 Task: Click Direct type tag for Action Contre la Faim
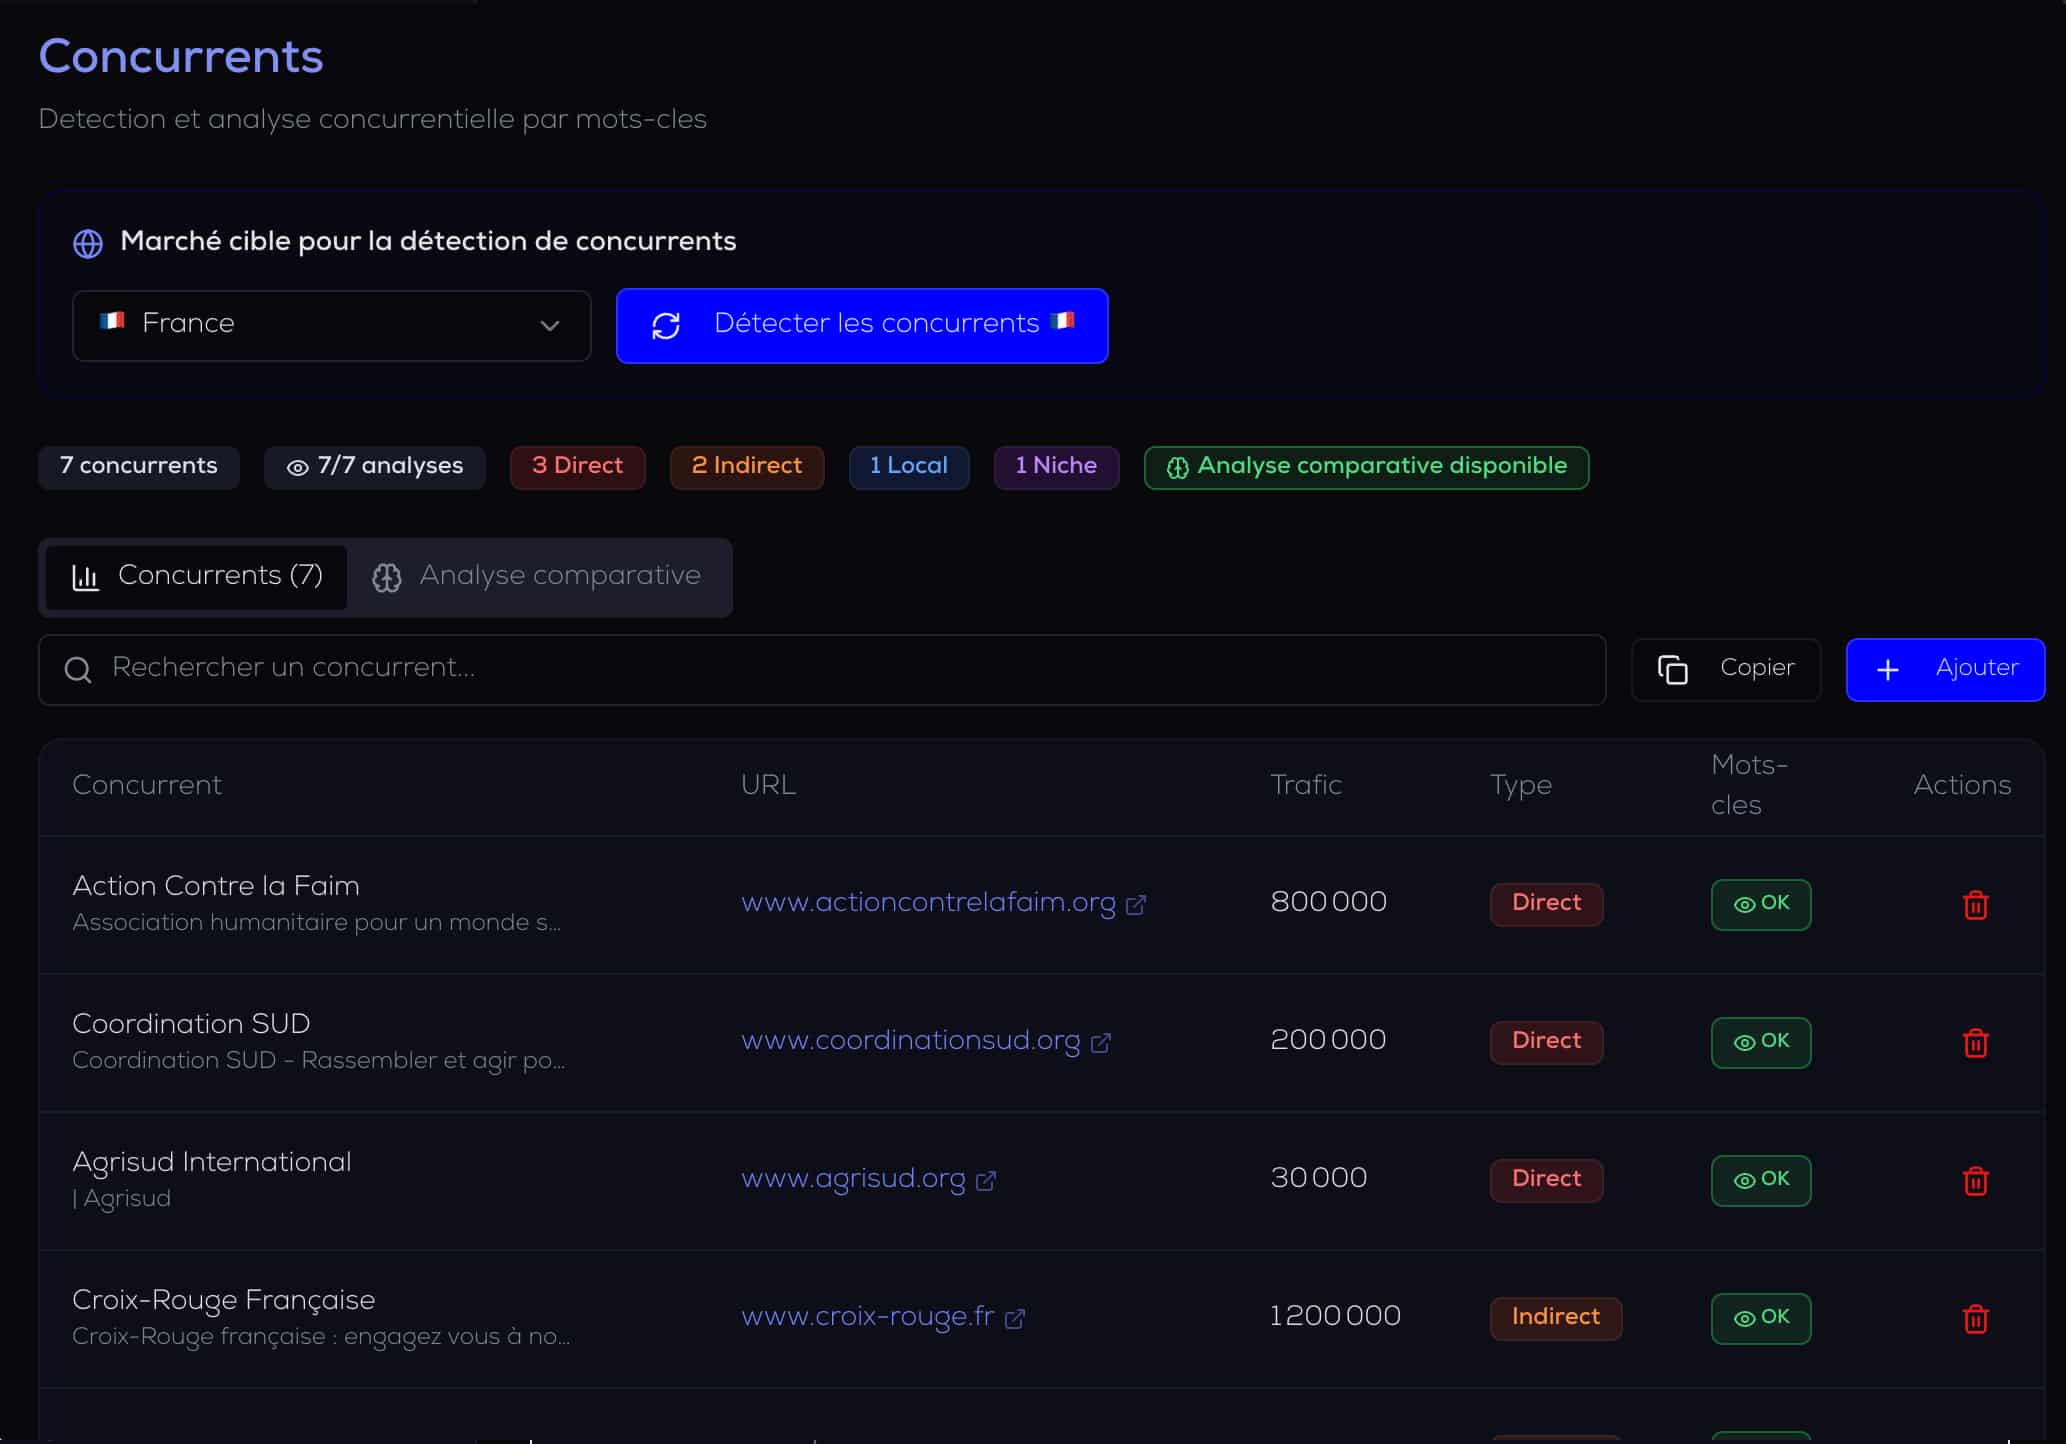[x=1546, y=904]
